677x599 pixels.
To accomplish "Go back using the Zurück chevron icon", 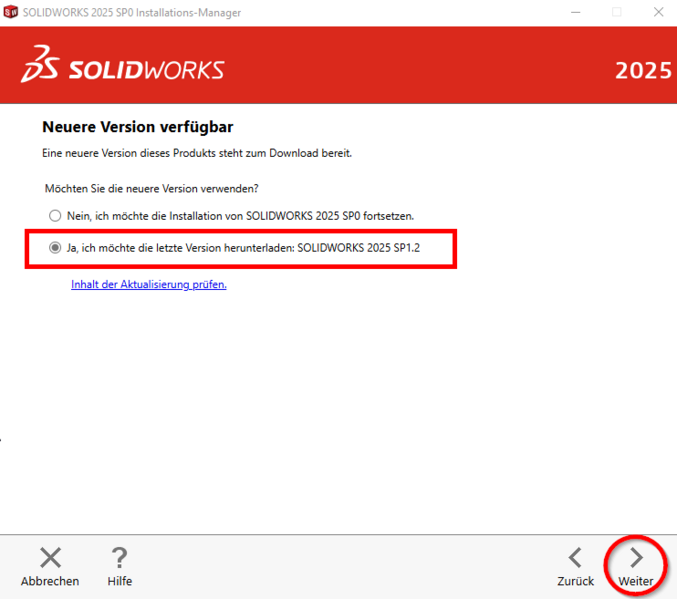I will (x=575, y=557).
